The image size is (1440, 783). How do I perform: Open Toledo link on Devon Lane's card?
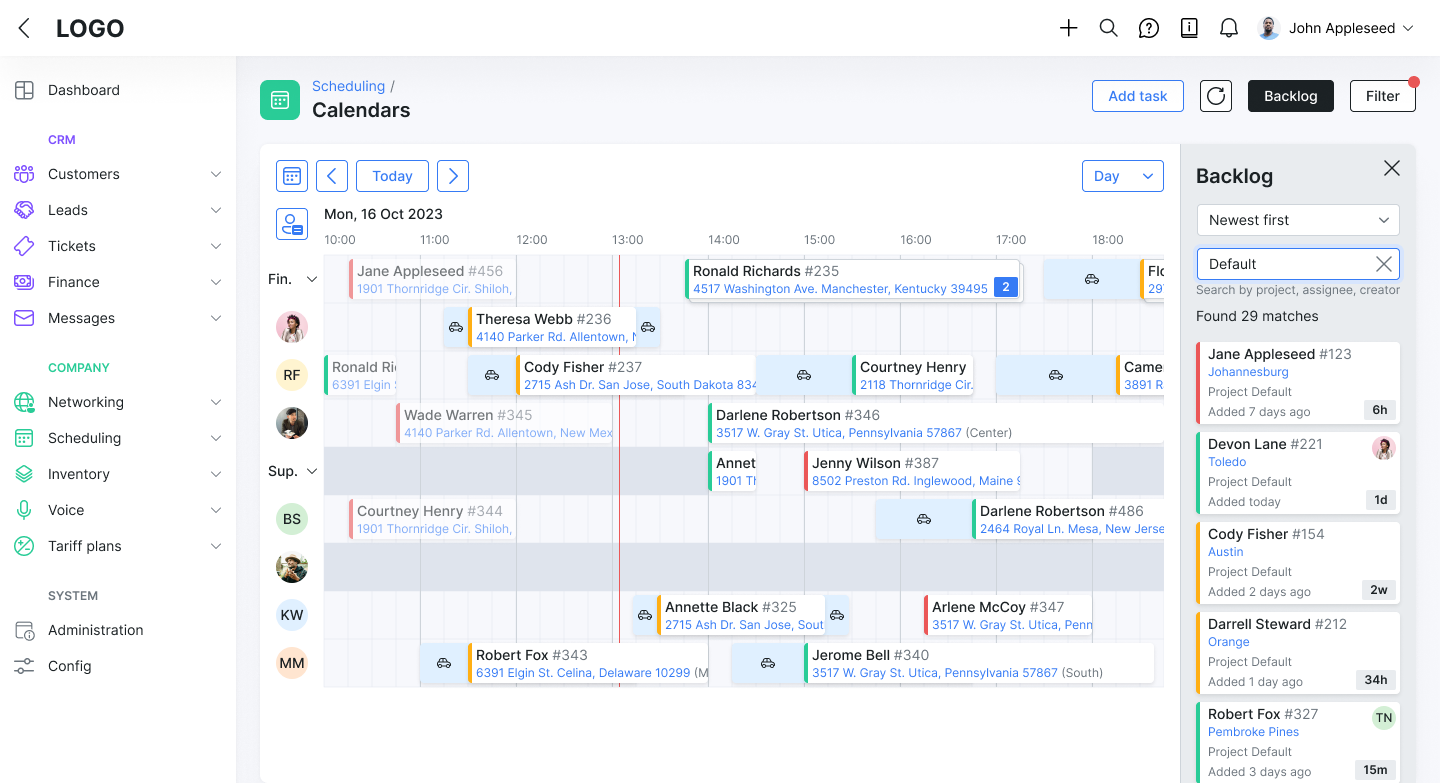click(x=1225, y=461)
